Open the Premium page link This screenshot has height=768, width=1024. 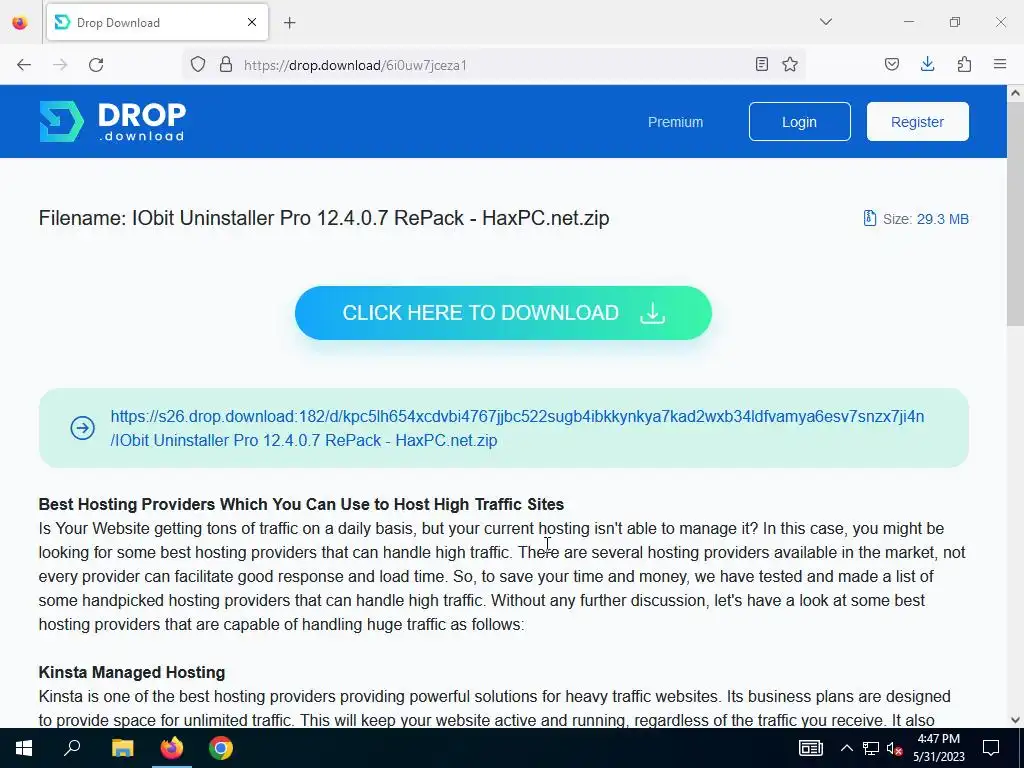click(675, 122)
